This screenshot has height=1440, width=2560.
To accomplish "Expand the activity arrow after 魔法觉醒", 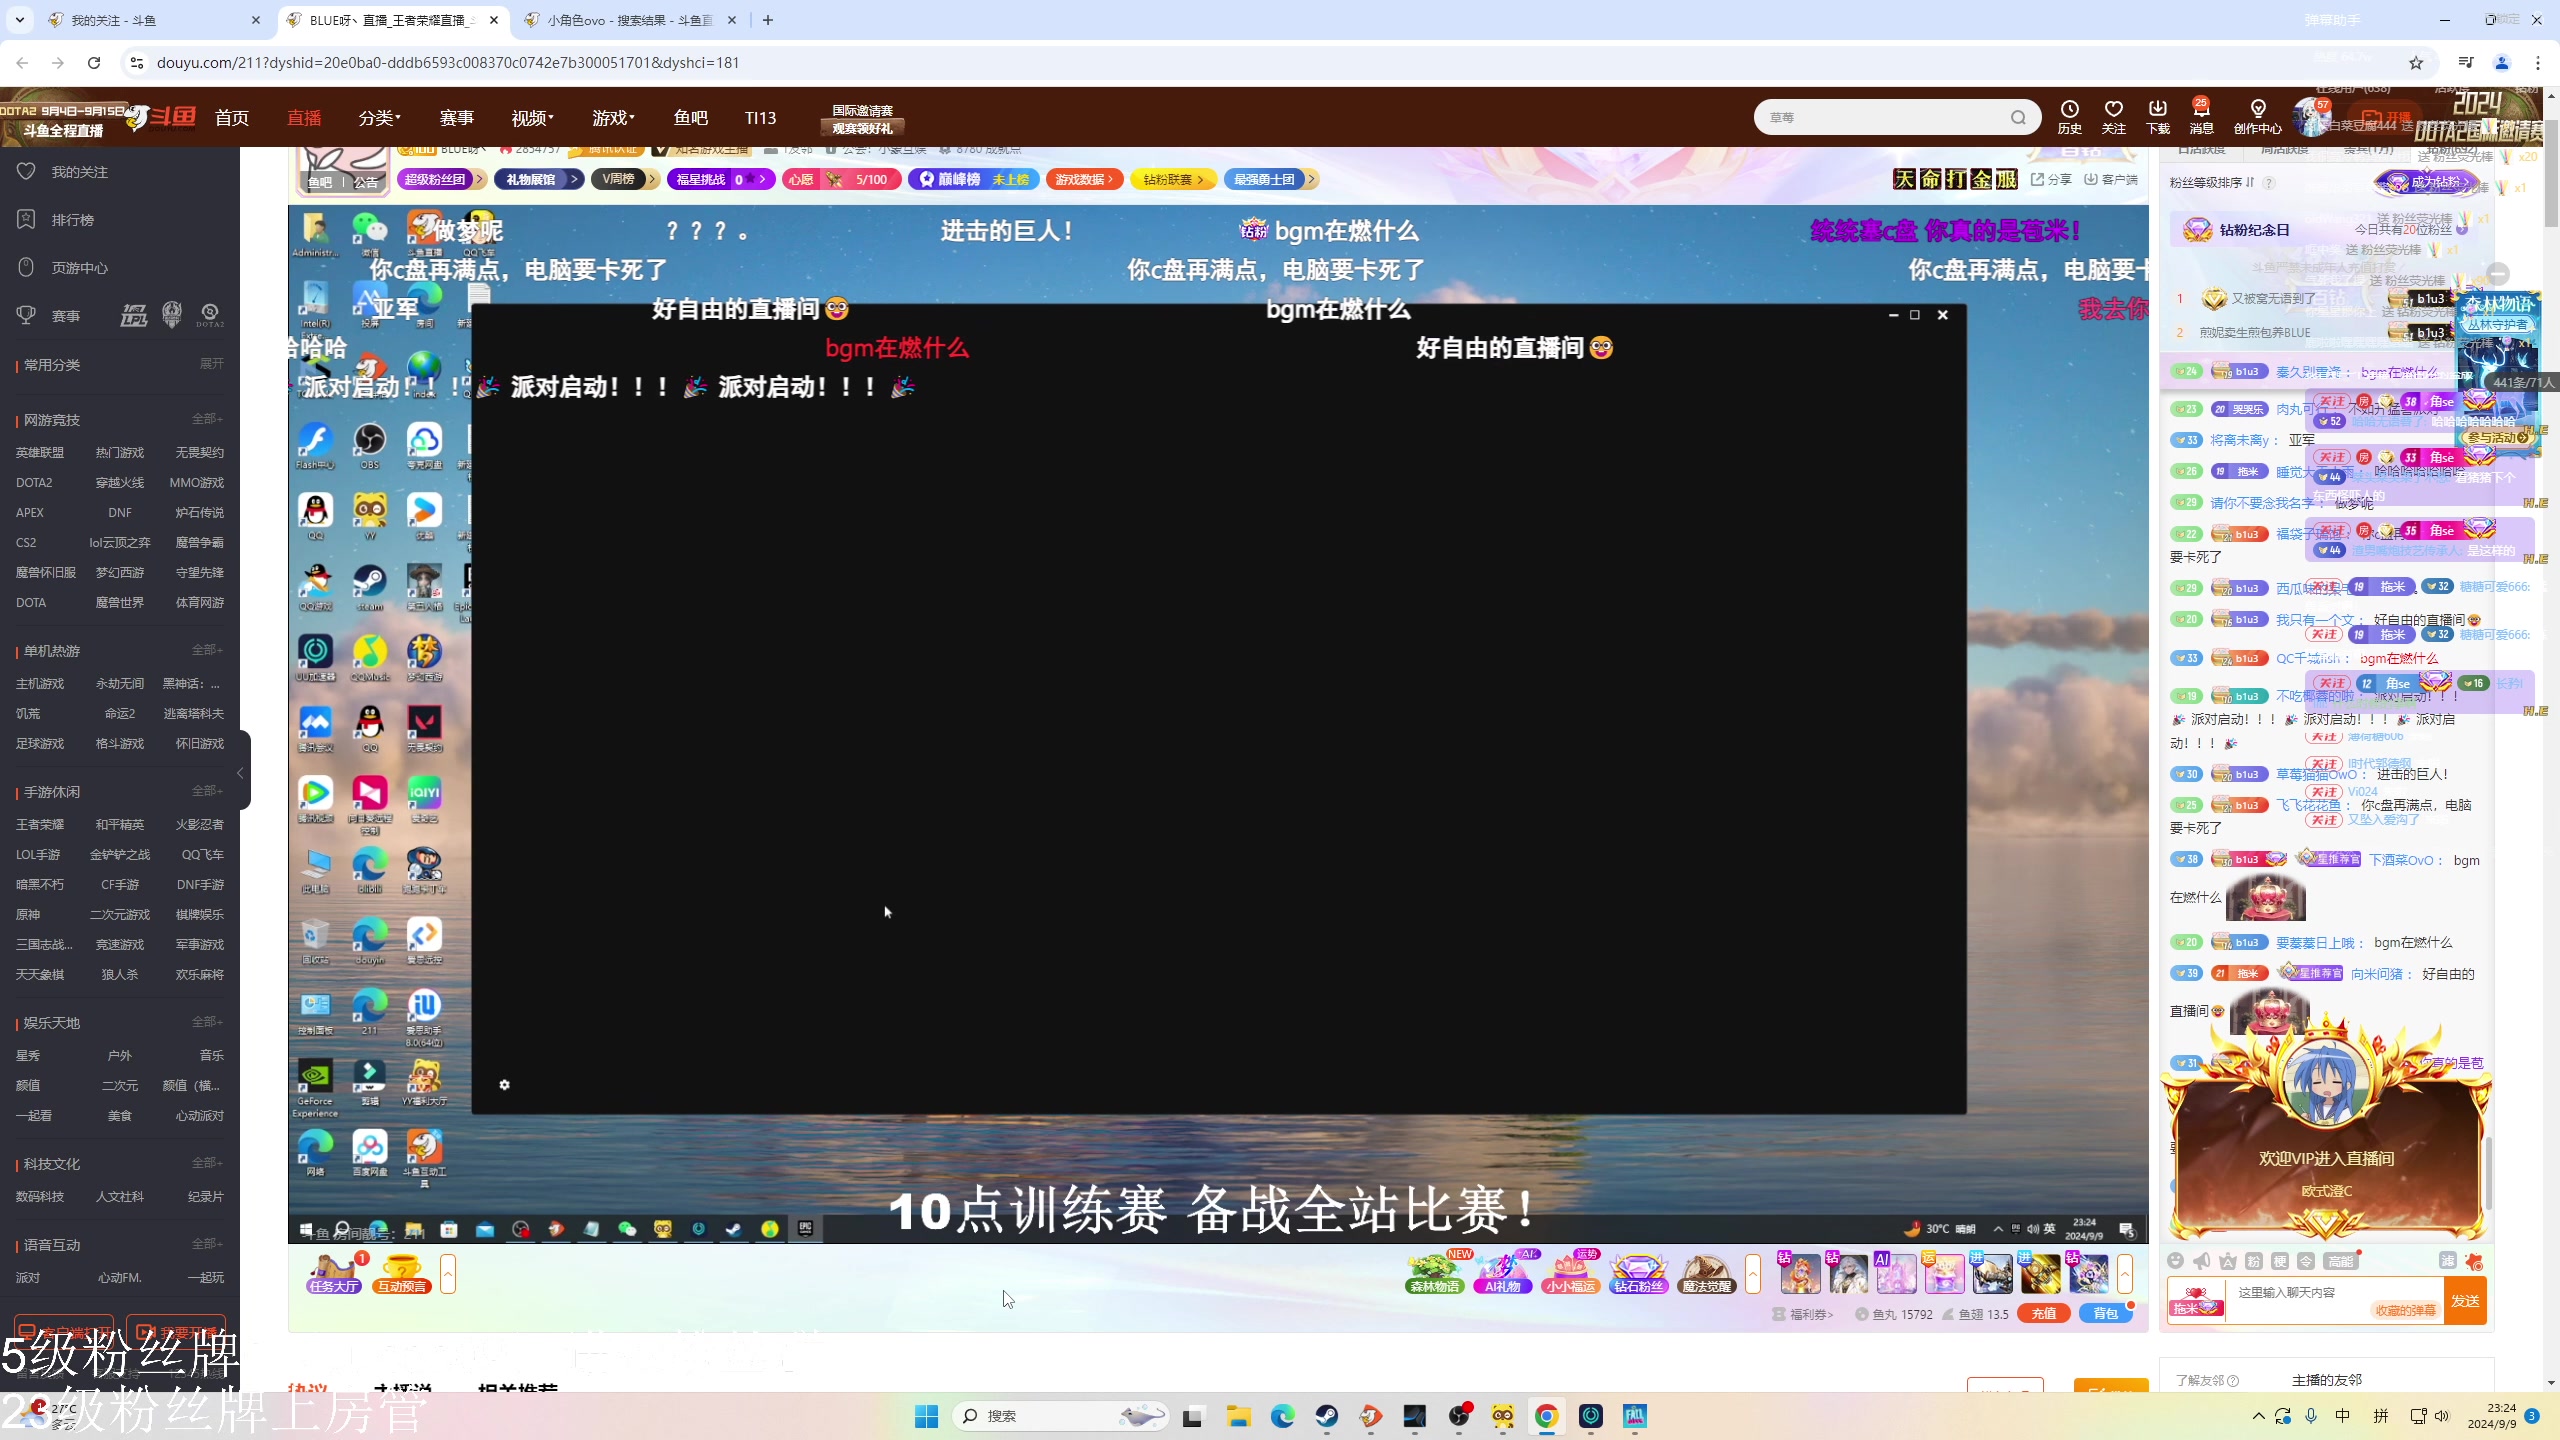I will tap(1752, 1274).
